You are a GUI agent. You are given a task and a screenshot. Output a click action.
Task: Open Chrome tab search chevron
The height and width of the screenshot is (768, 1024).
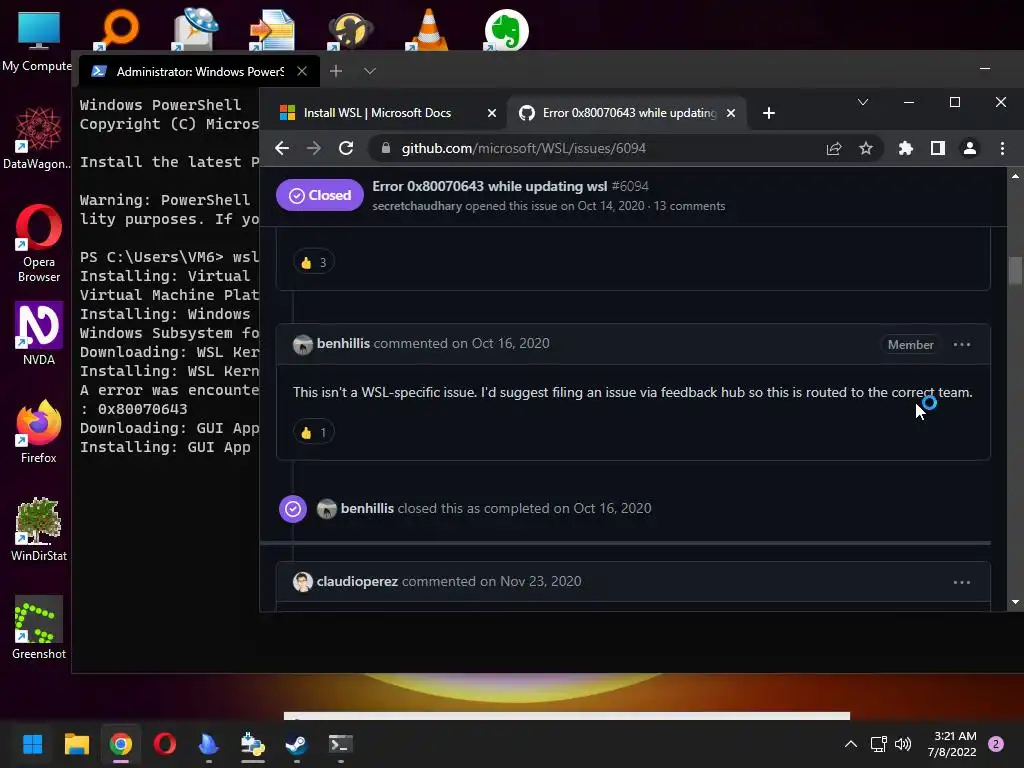click(x=863, y=102)
